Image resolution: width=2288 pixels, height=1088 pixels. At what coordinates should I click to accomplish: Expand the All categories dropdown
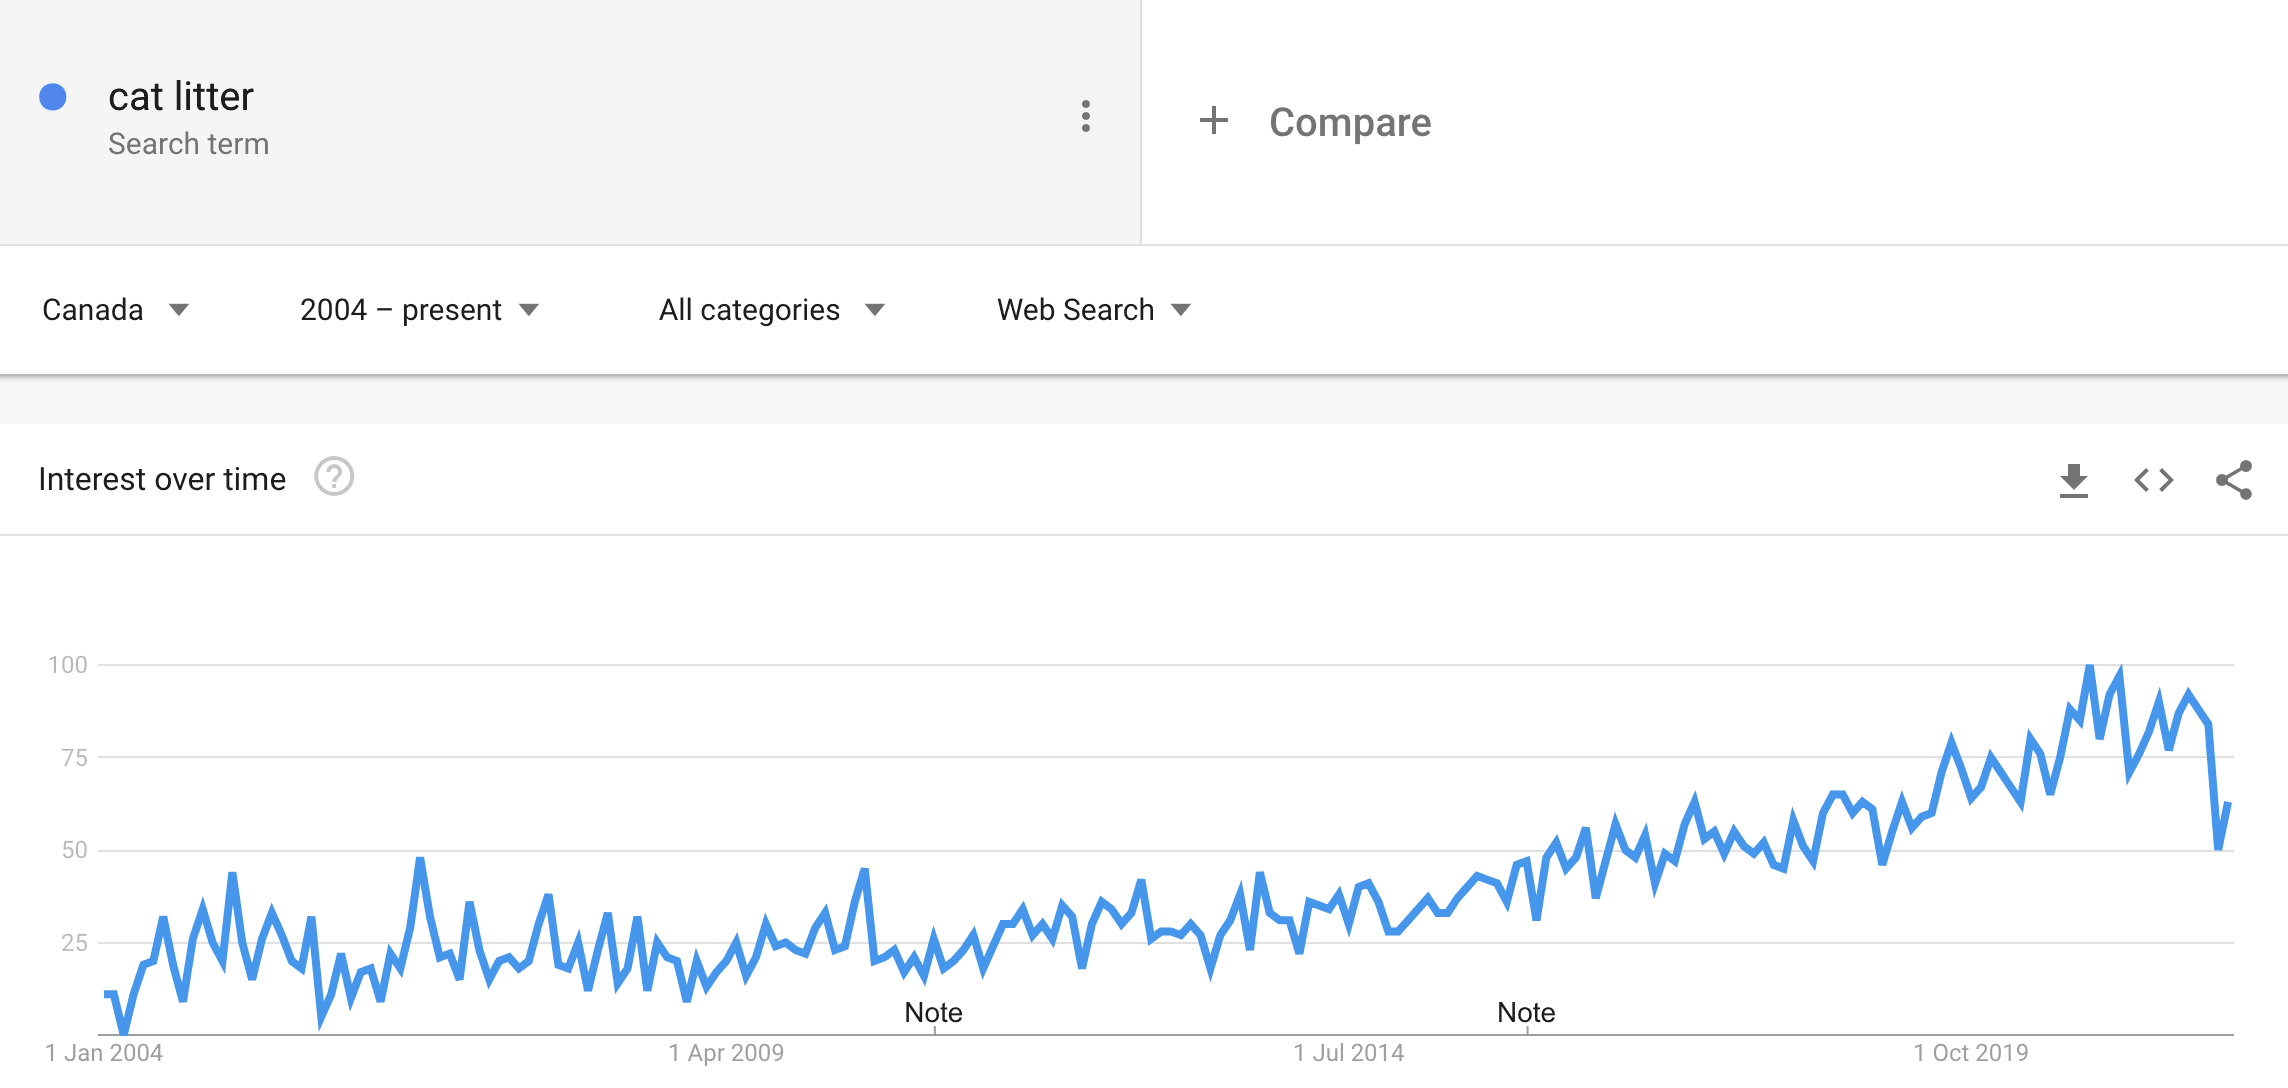772,310
